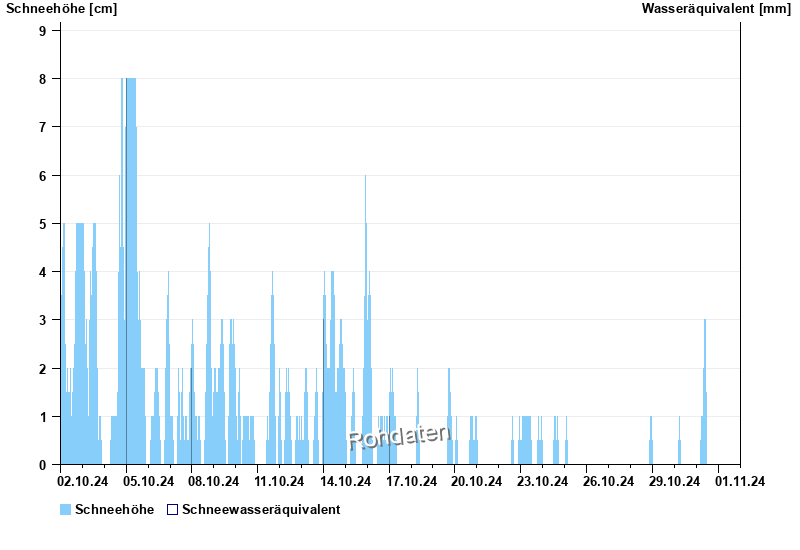Select the 05.10.24 date label
Image resolution: width=800 pixels, height=550 pixels.
(x=148, y=481)
